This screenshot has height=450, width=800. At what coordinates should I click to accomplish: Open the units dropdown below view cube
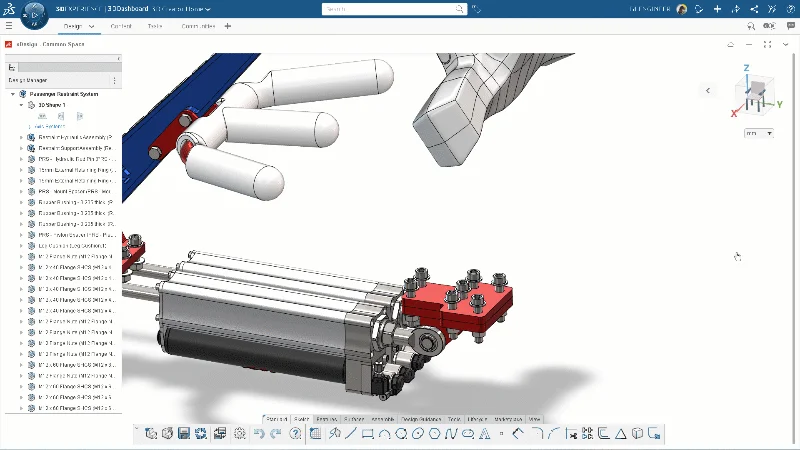click(x=758, y=133)
